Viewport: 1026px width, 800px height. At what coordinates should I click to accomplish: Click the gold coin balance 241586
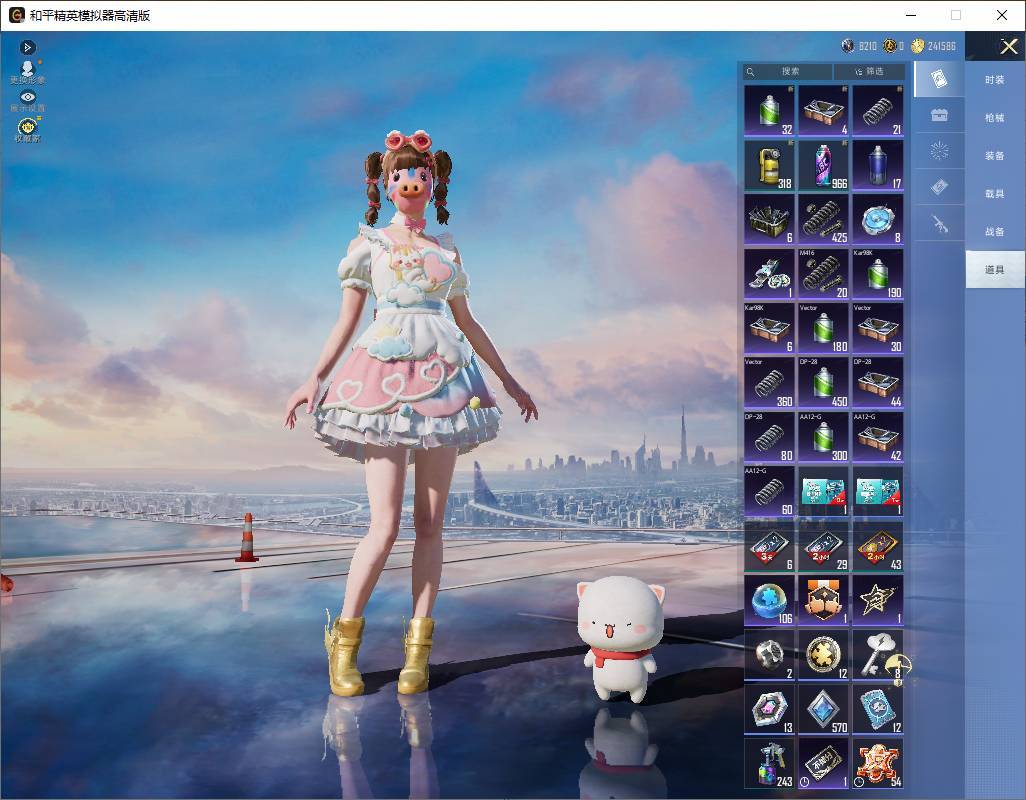pos(934,46)
